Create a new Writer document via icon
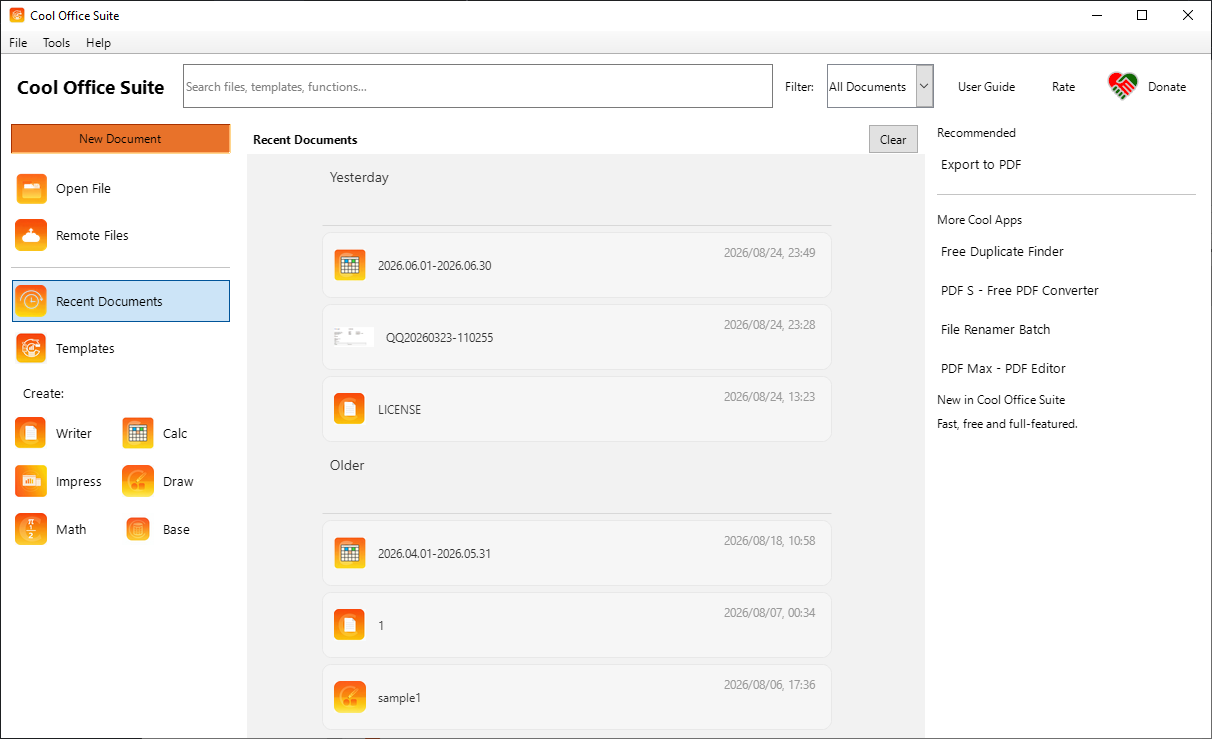This screenshot has height=739, width=1212. (x=31, y=433)
